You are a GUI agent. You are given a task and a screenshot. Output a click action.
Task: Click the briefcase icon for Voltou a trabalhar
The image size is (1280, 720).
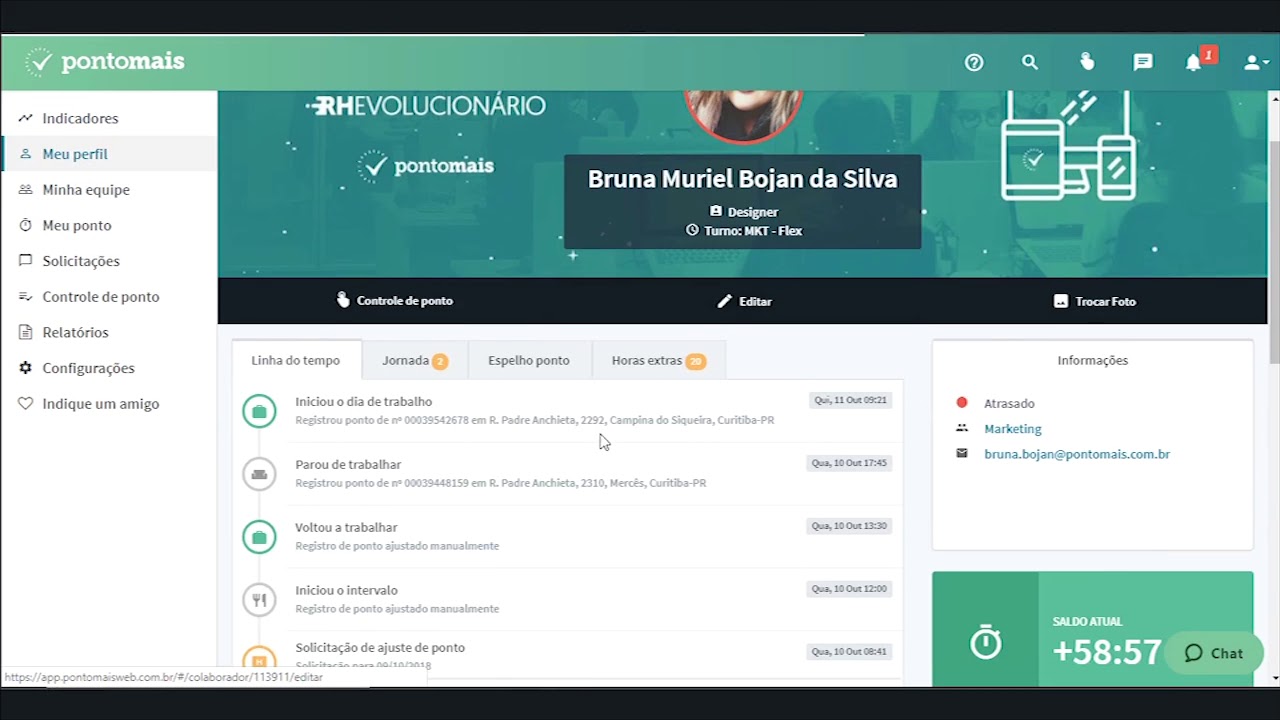pyautogui.click(x=259, y=537)
